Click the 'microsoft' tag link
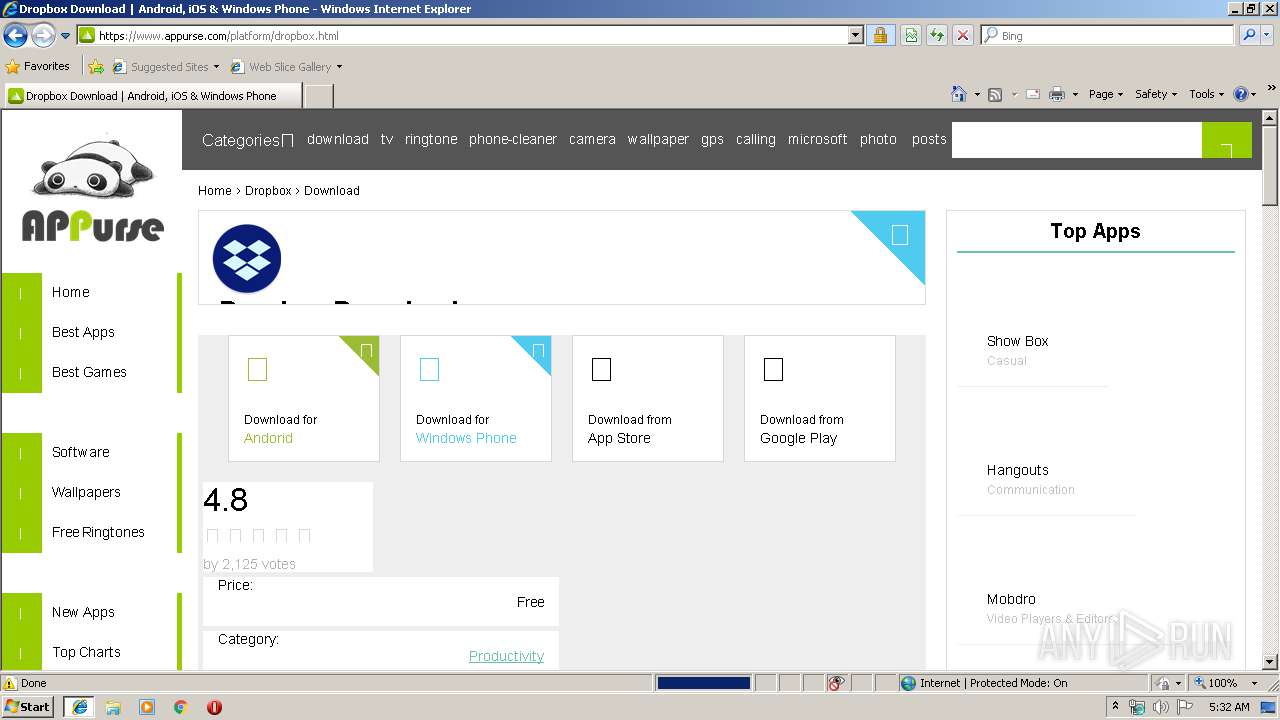 point(817,139)
